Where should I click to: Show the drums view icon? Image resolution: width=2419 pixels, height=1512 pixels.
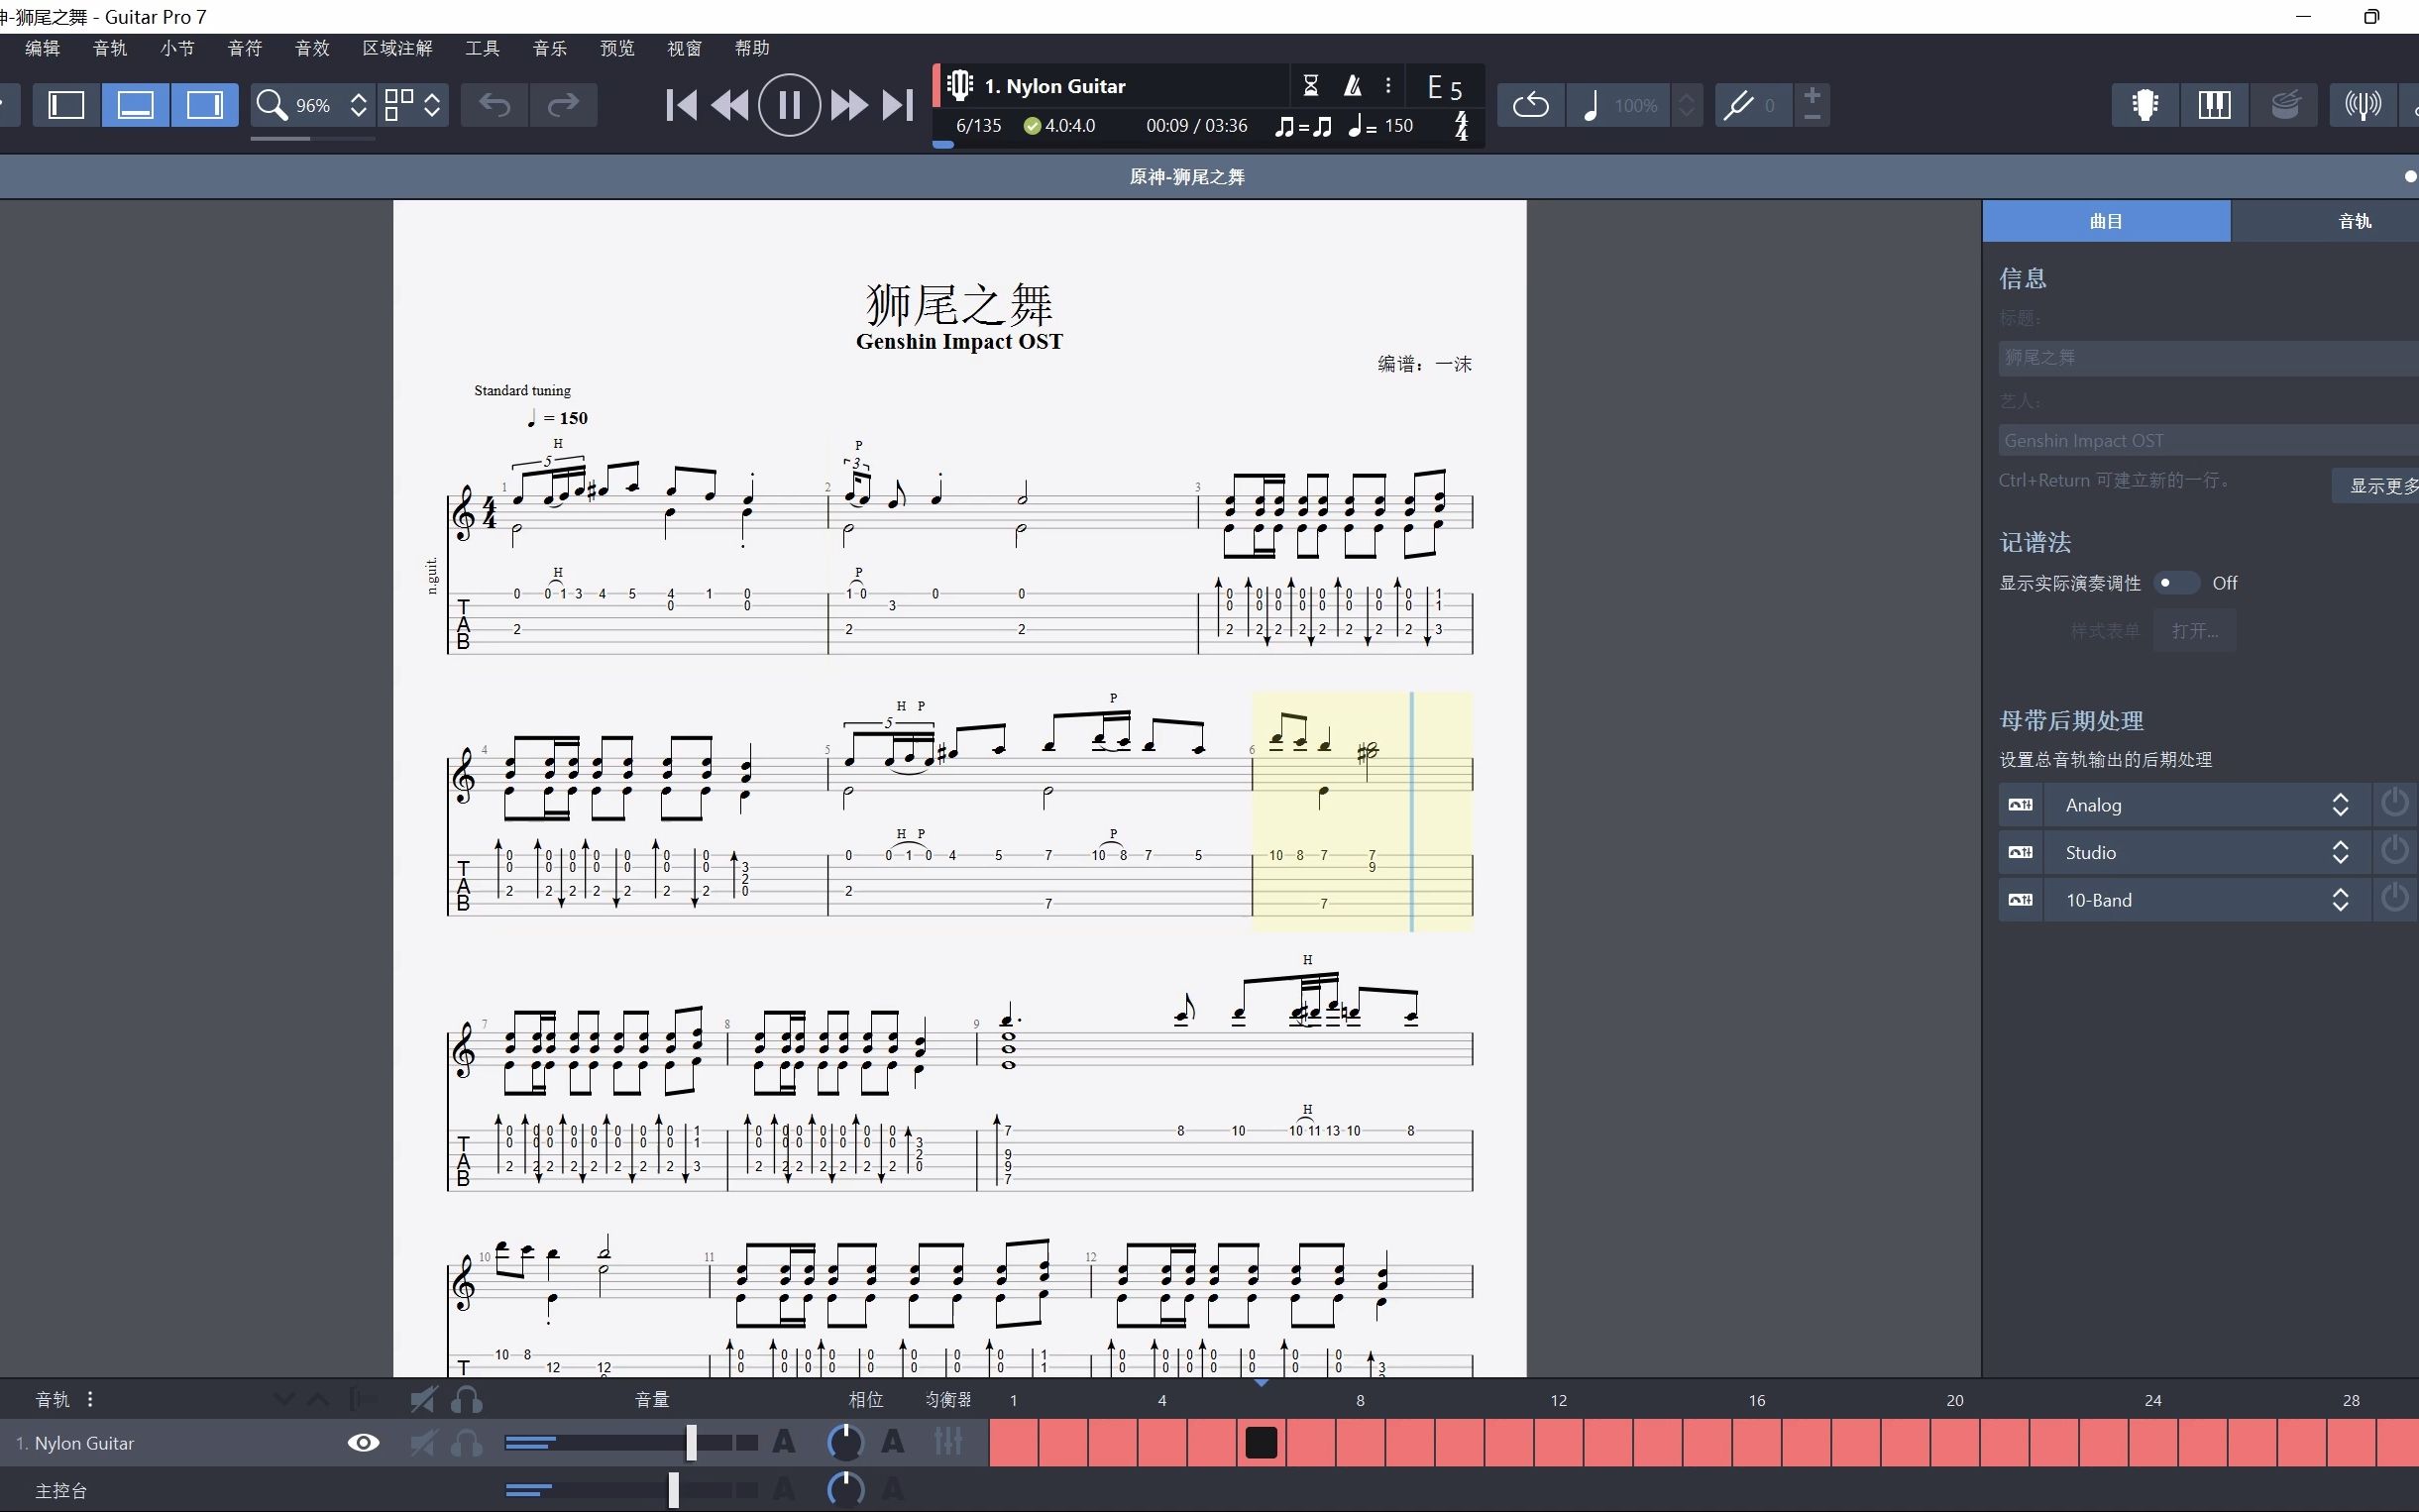click(2284, 105)
